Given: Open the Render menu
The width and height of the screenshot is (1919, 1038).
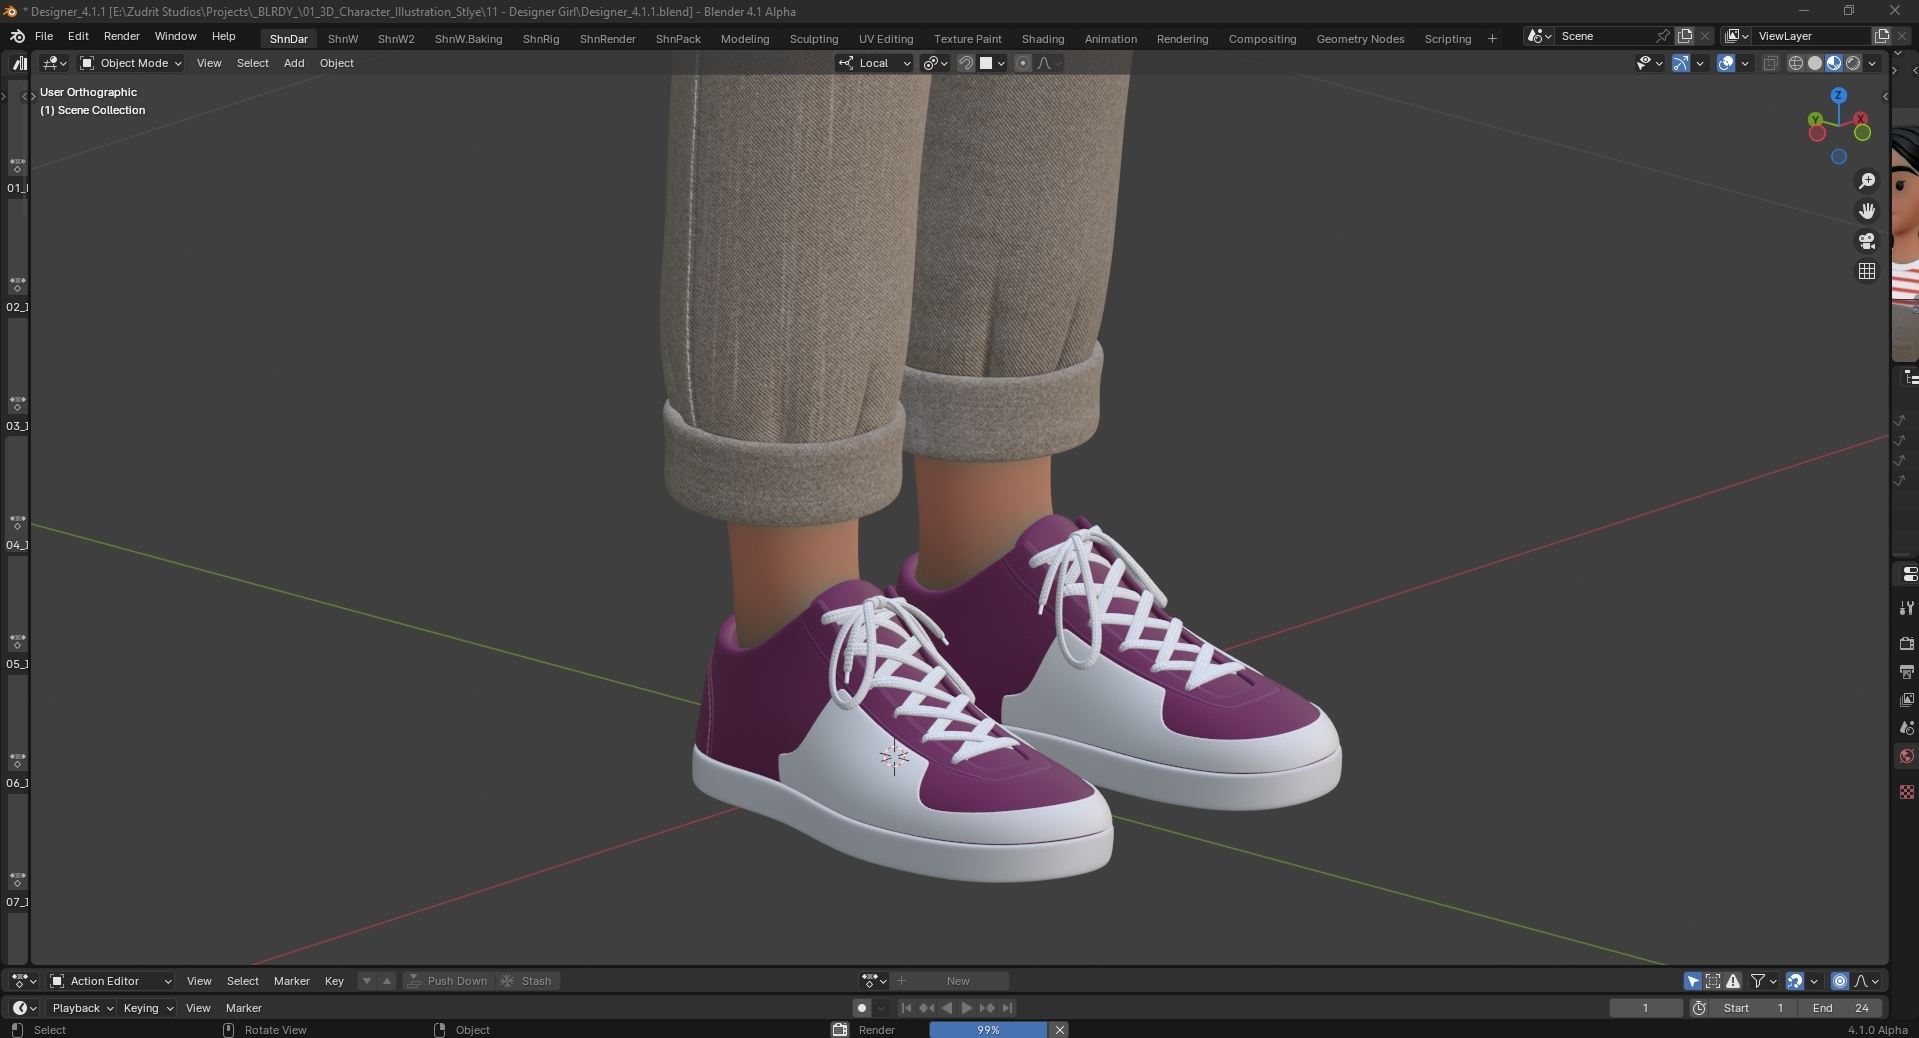Looking at the screenshot, I should click(122, 36).
